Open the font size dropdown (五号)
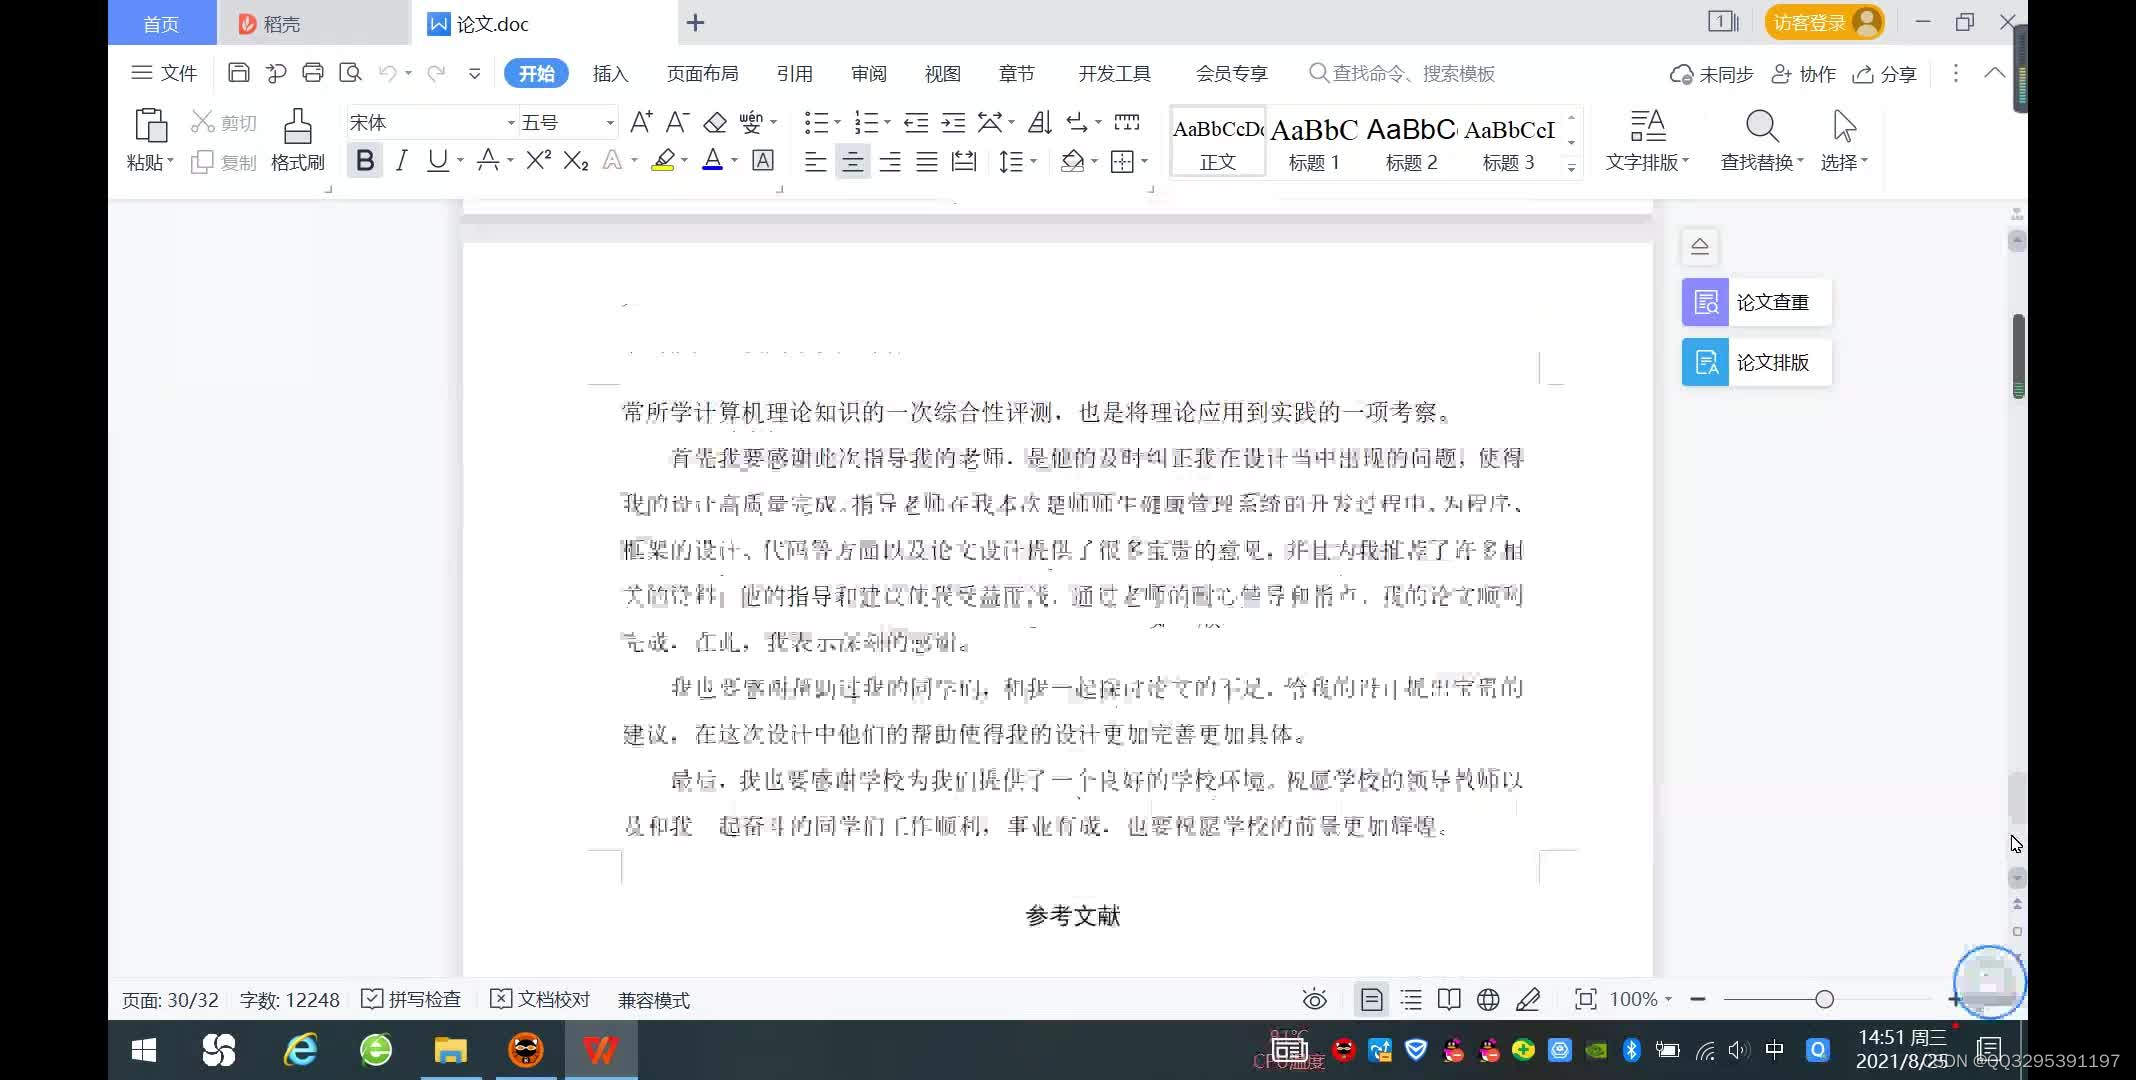 pos(610,123)
